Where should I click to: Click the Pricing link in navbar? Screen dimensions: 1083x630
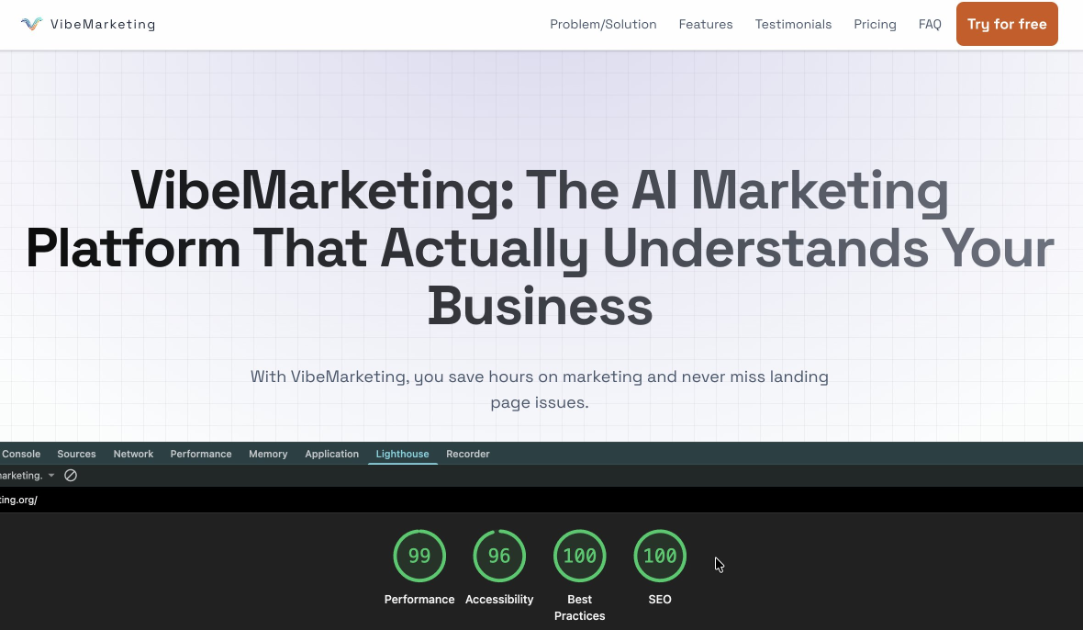pyautogui.click(x=875, y=24)
